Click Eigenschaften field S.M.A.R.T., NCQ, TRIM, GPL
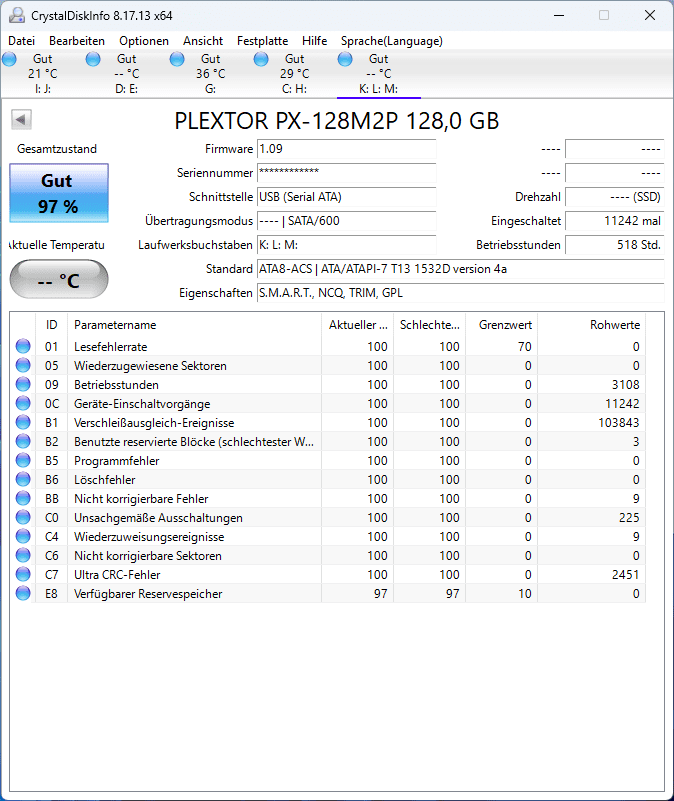Image resolution: width=674 pixels, height=801 pixels. pyautogui.click(x=460, y=293)
